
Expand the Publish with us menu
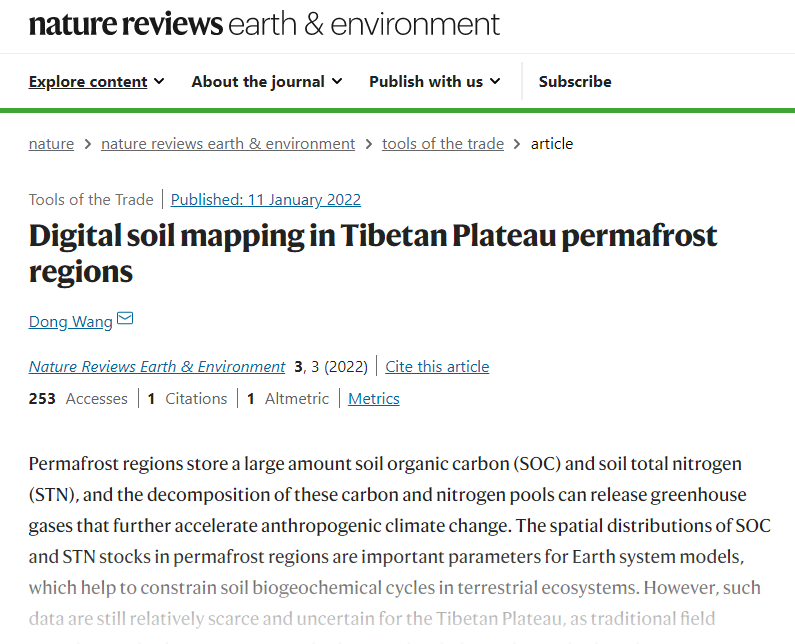pos(434,82)
